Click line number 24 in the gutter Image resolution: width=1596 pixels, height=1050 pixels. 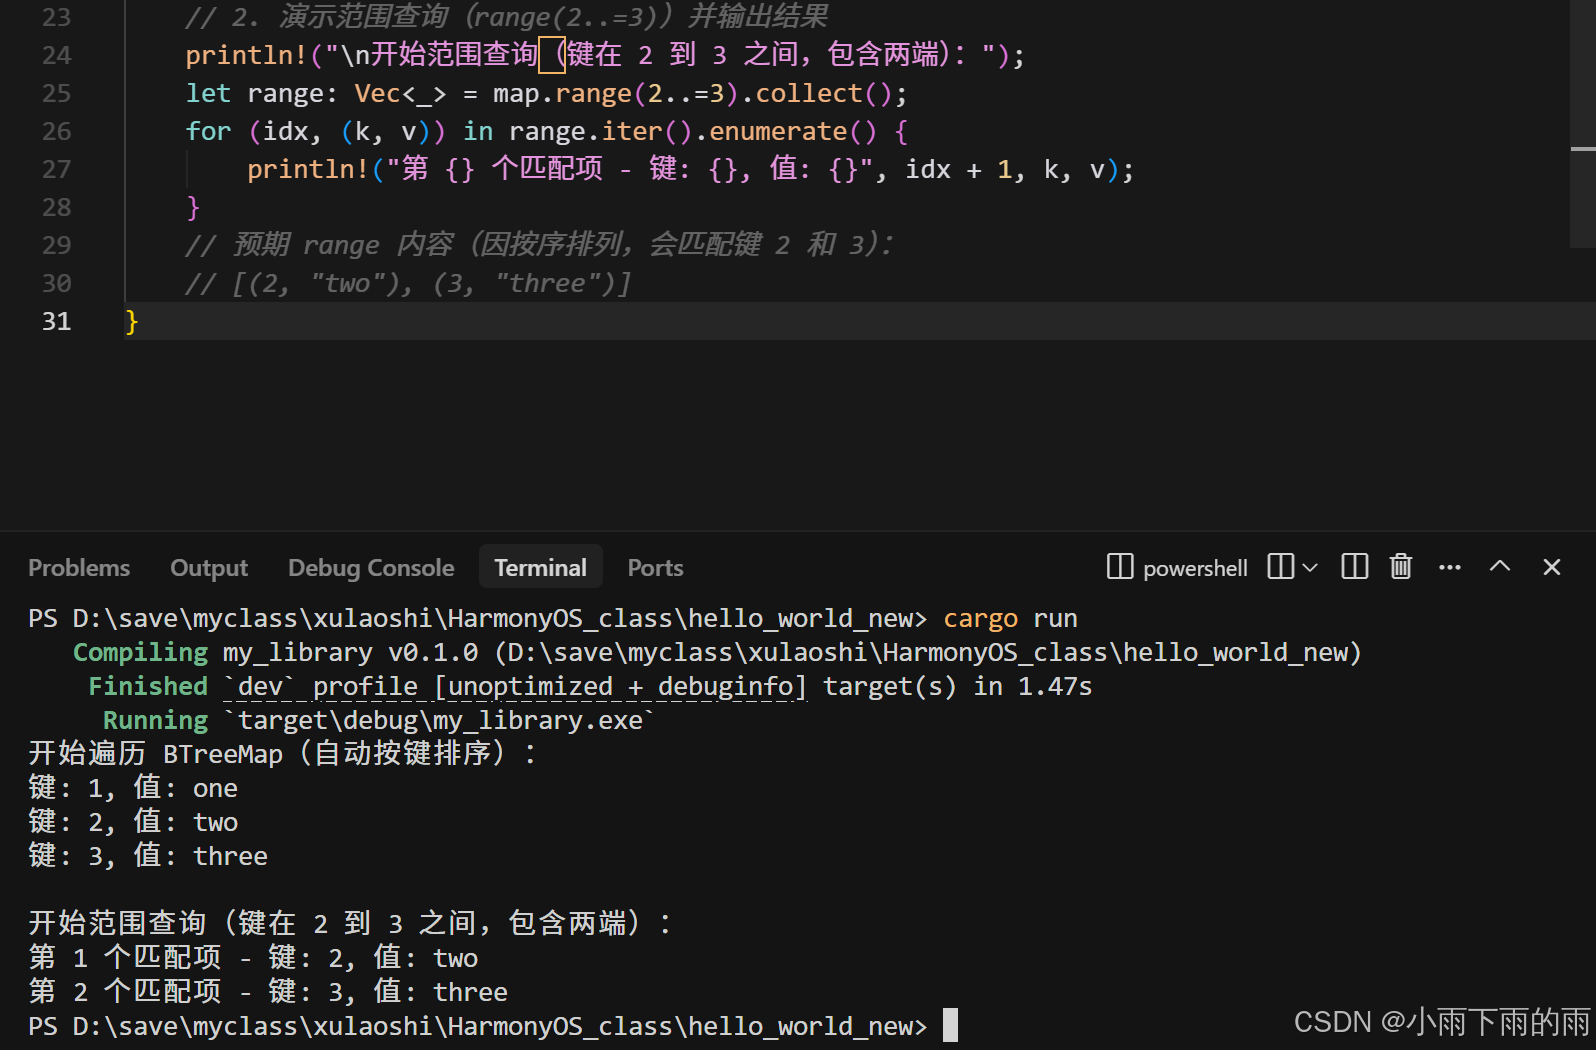[57, 55]
